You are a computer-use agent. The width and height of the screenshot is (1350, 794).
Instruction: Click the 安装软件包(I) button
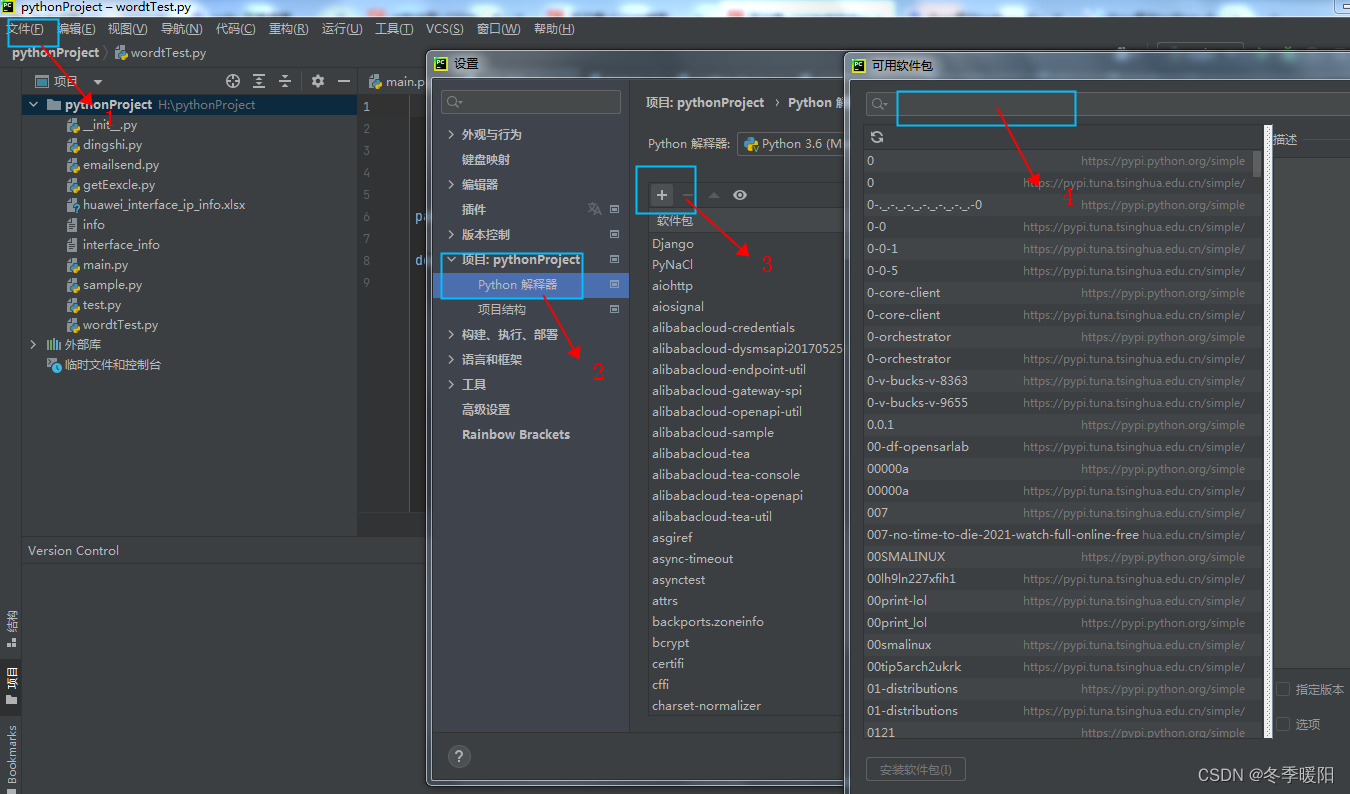(915, 769)
